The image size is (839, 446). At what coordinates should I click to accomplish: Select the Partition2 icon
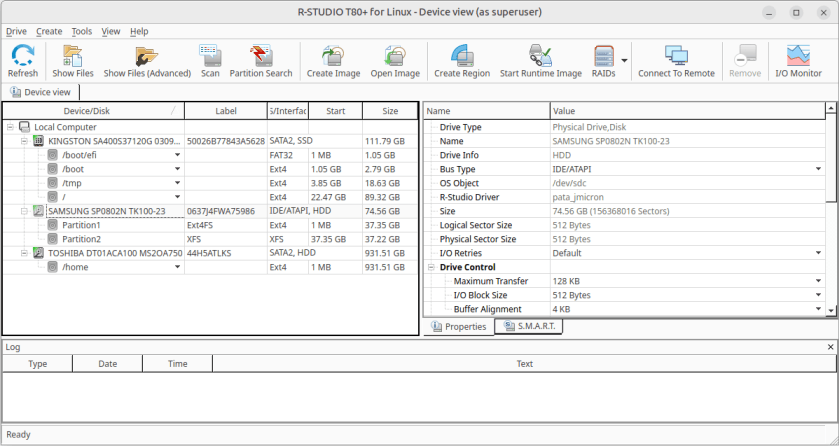click(52, 239)
